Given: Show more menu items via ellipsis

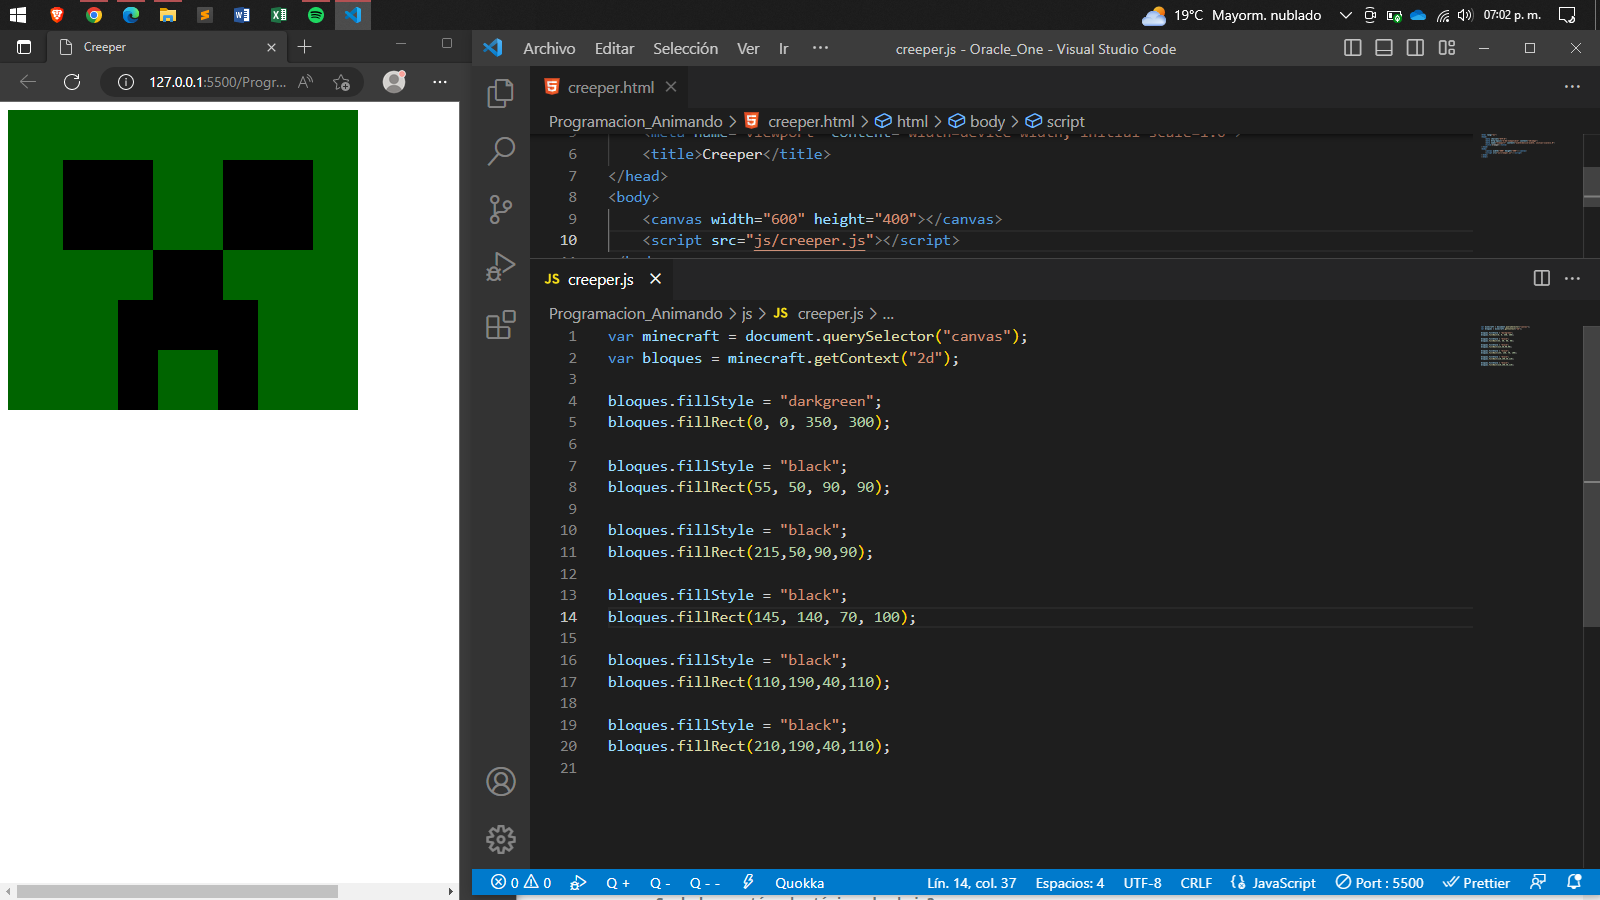Looking at the screenshot, I should (x=820, y=48).
